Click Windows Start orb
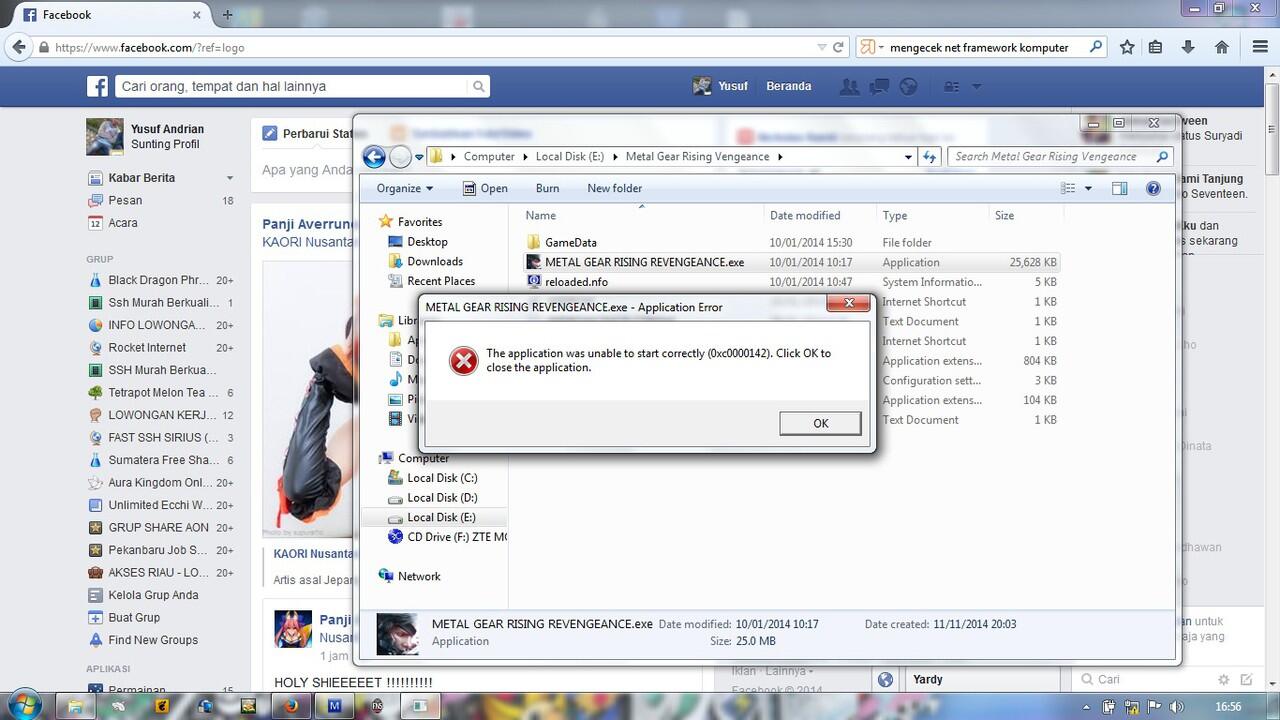Screen dimensions: 1280x720 click(24, 705)
